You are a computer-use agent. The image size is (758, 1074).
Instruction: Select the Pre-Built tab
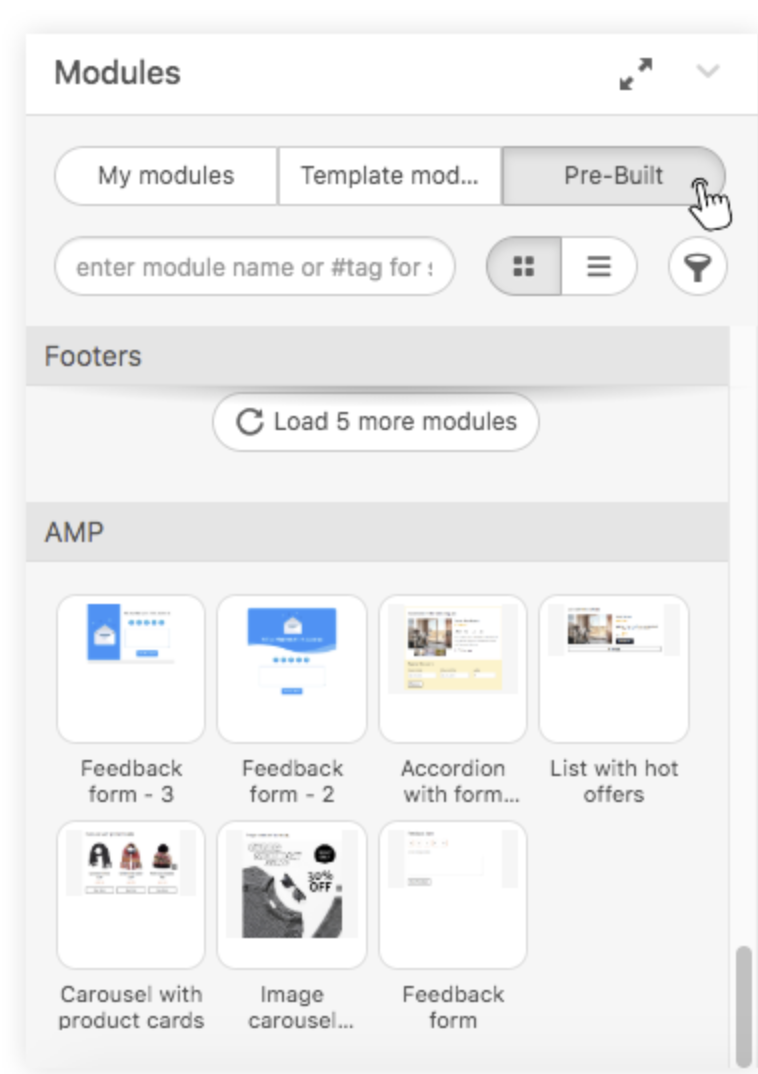(614, 175)
